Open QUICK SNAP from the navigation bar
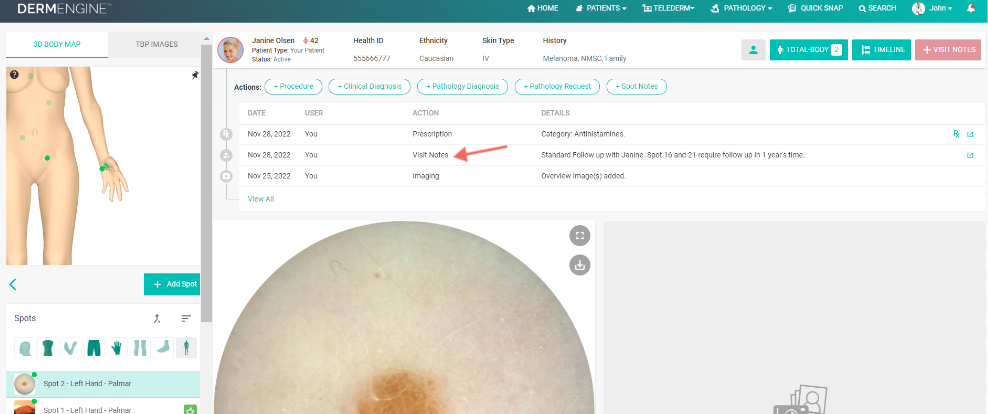 pyautogui.click(x=816, y=8)
